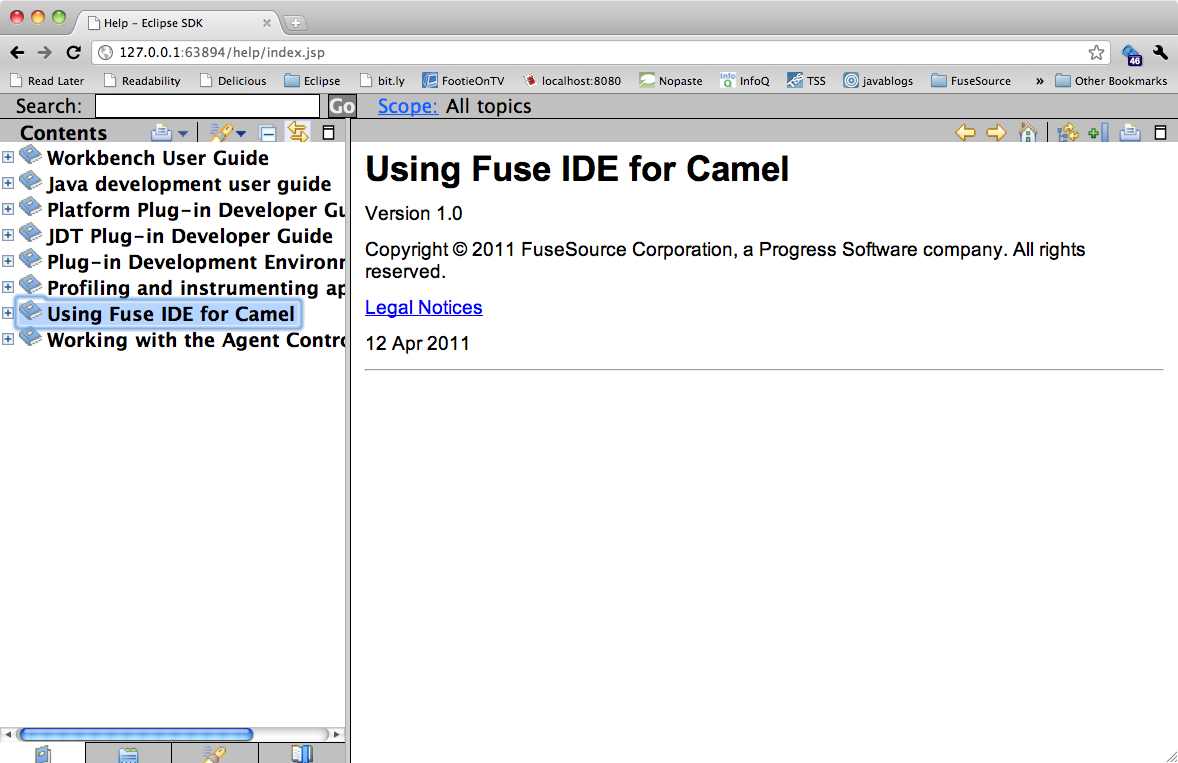
Task: Switch to the Search Results tab at bottom
Action: [215, 753]
